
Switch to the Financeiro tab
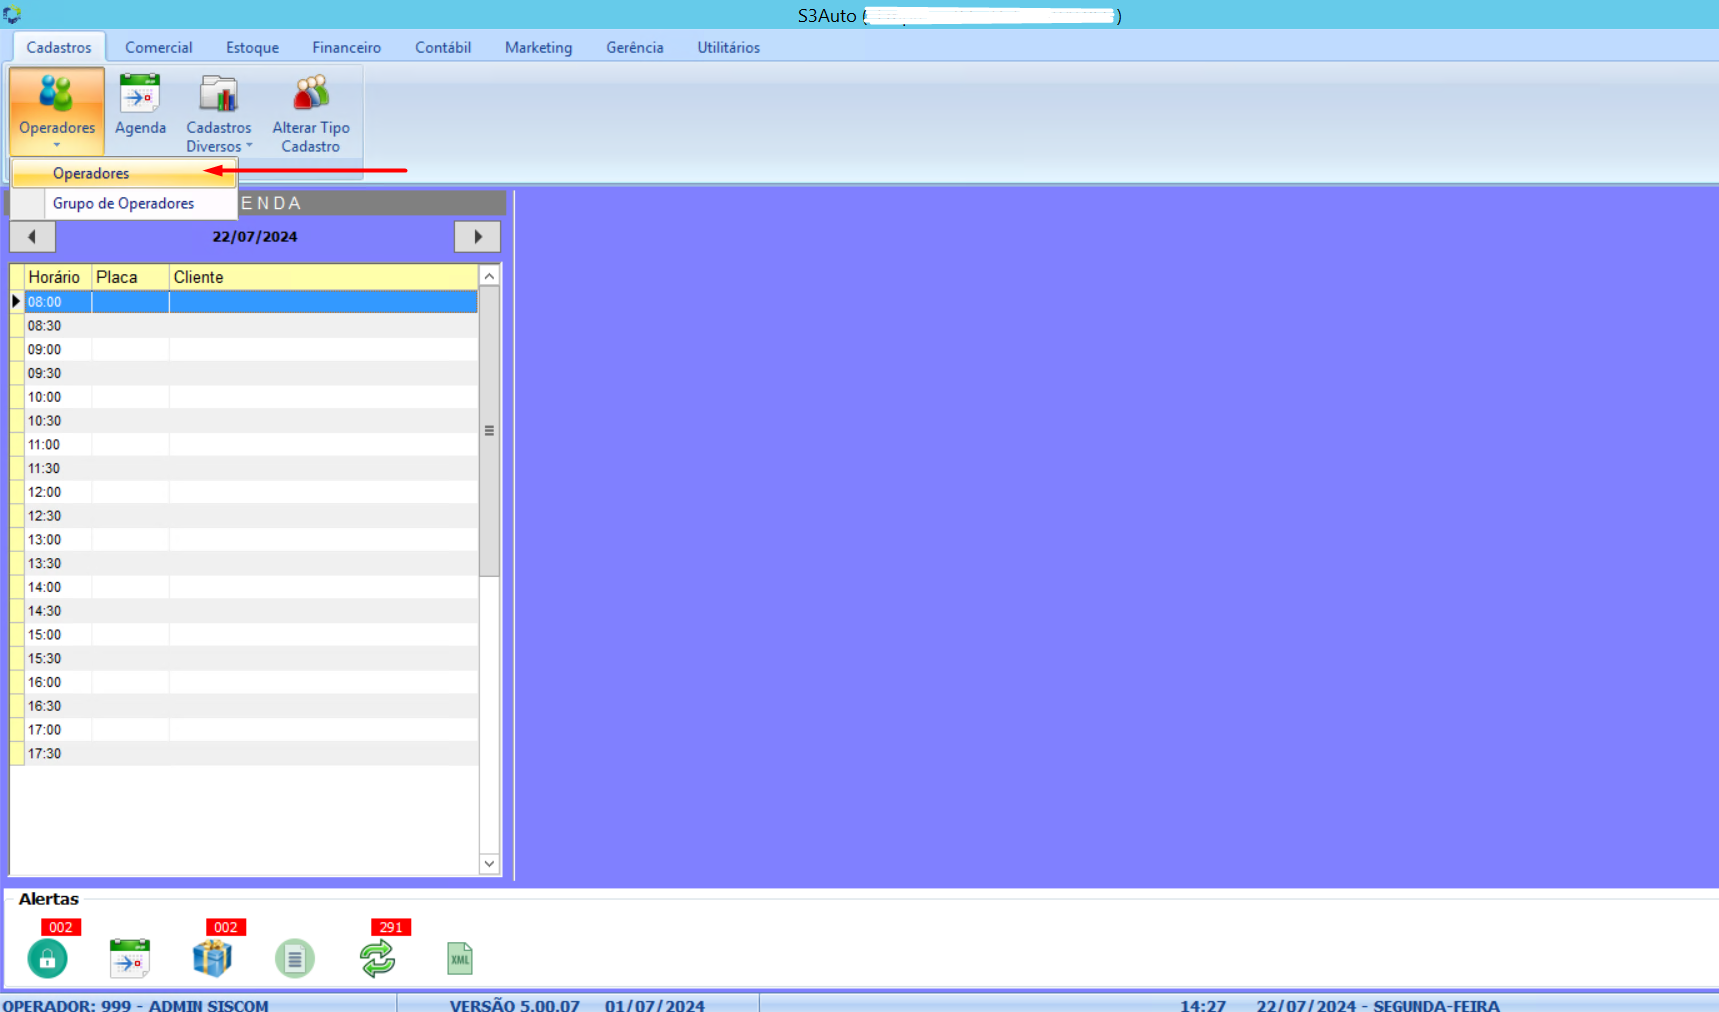pyautogui.click(x=346, y=47)
